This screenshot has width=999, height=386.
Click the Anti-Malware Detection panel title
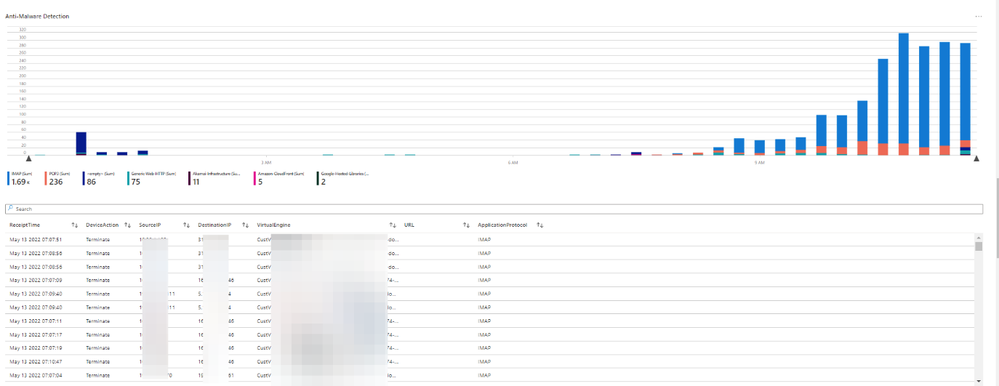click(37, 16)
